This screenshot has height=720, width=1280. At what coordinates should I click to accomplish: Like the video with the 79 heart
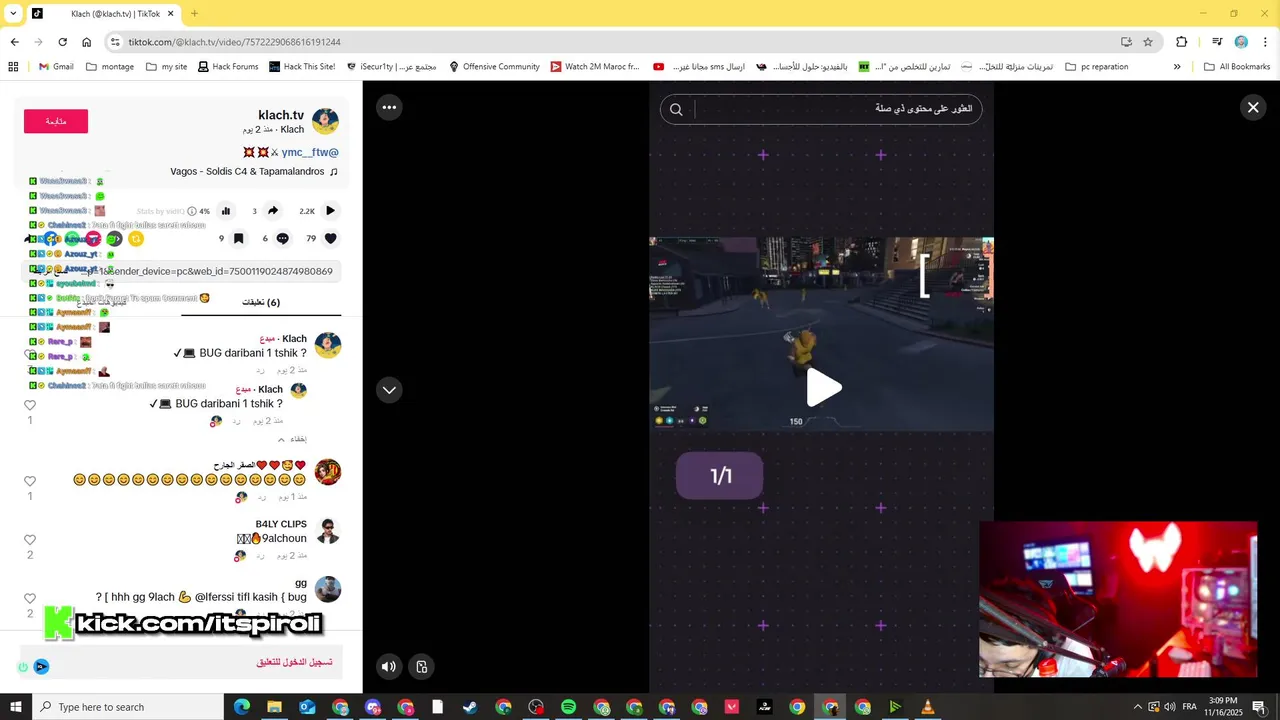pos(331,239)
